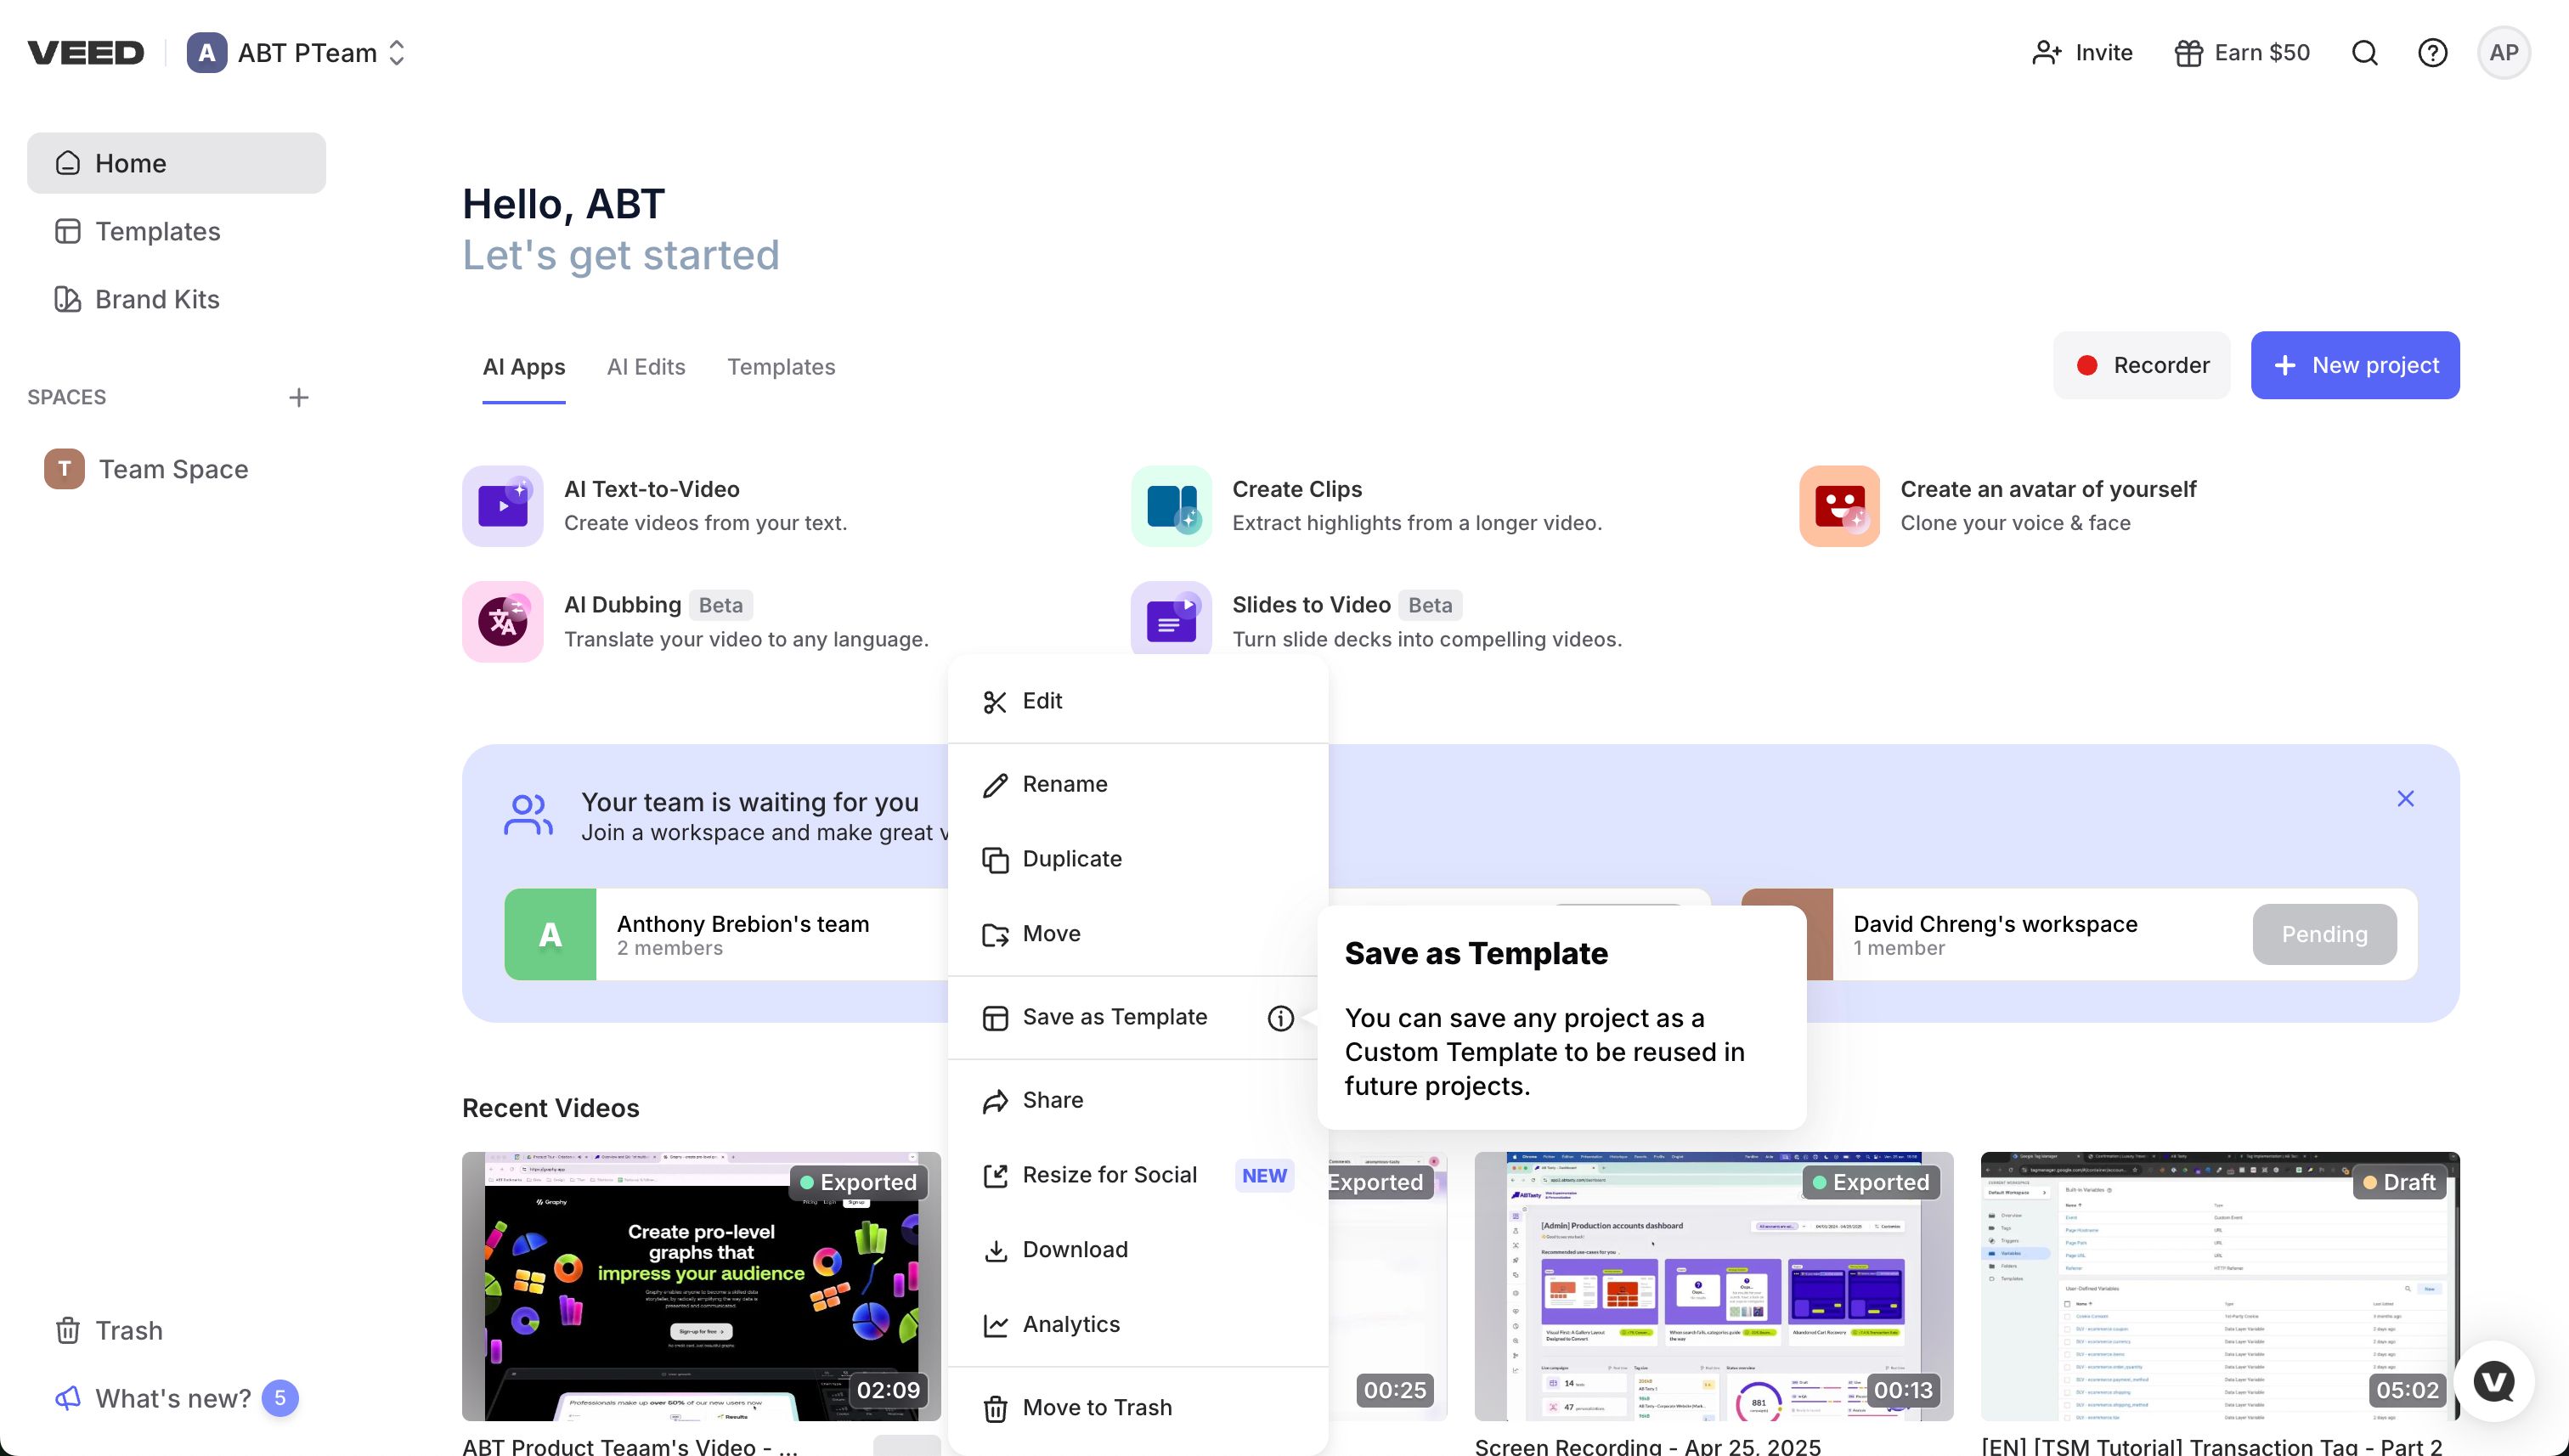Dismiss the team waiting banner
Viewport: 2569px width, 1456px height.
click(x=2405, y=799)
